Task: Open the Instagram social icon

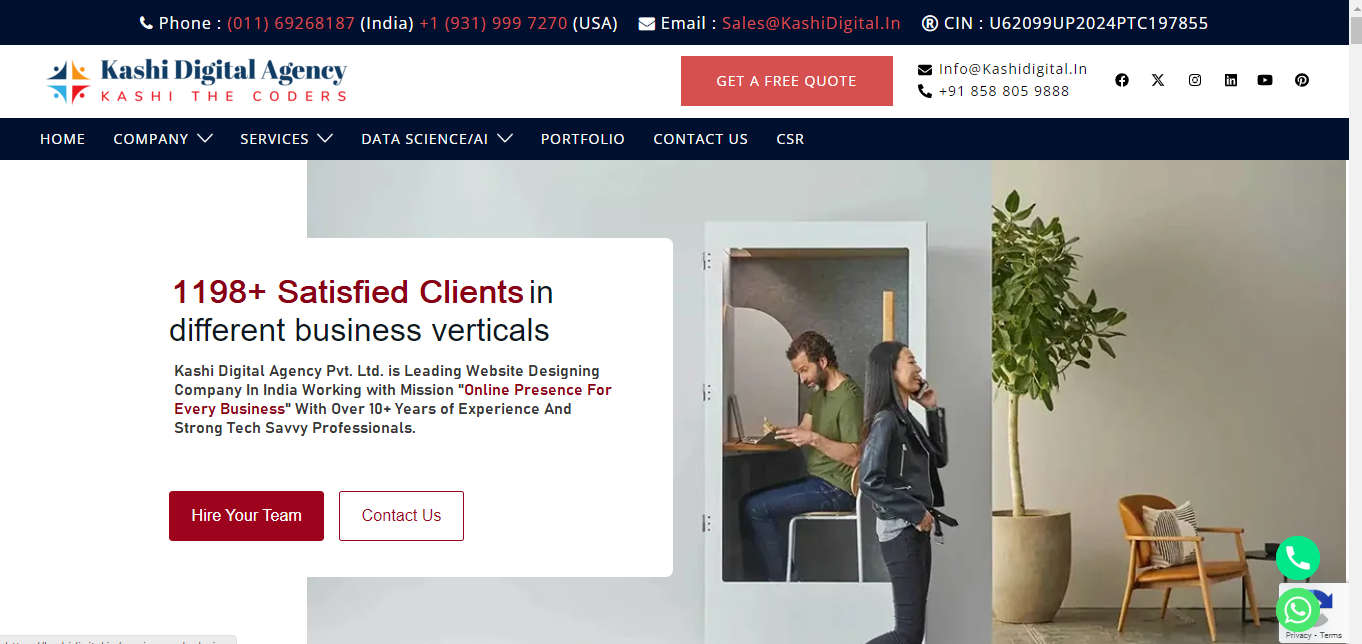Action: [1195, 80]
